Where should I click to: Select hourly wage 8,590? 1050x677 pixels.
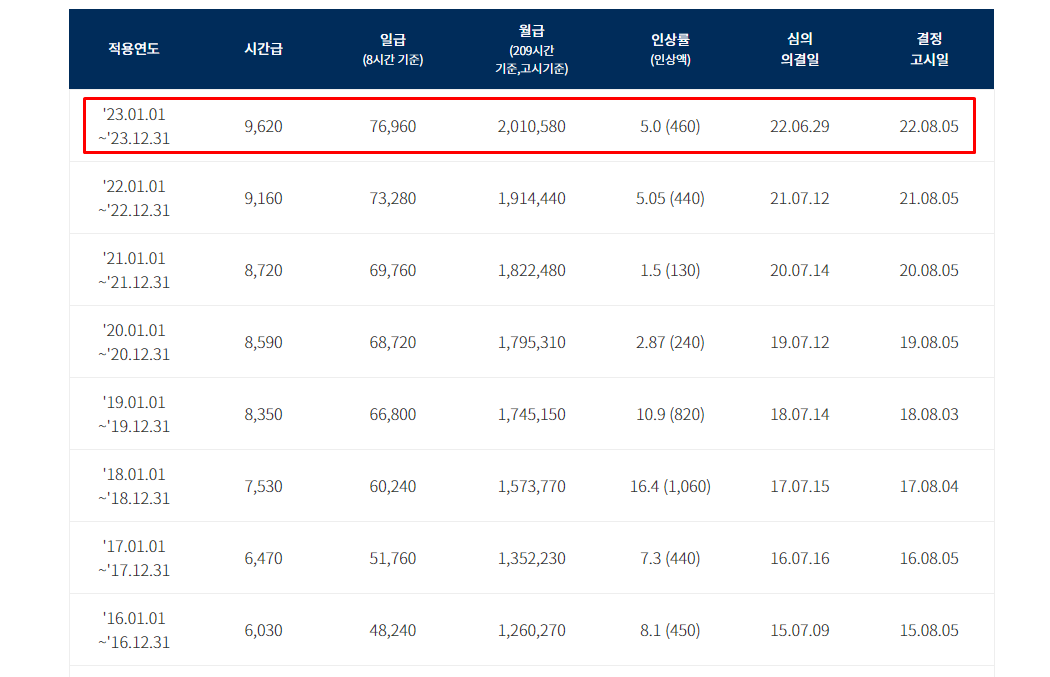[263, 342]
